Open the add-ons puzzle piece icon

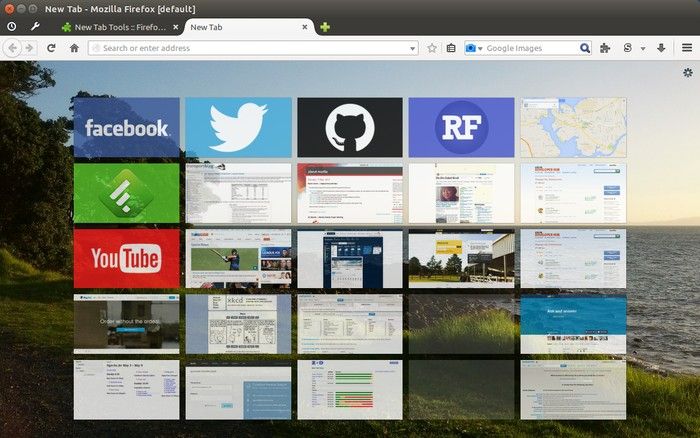(x=605, y=48)
